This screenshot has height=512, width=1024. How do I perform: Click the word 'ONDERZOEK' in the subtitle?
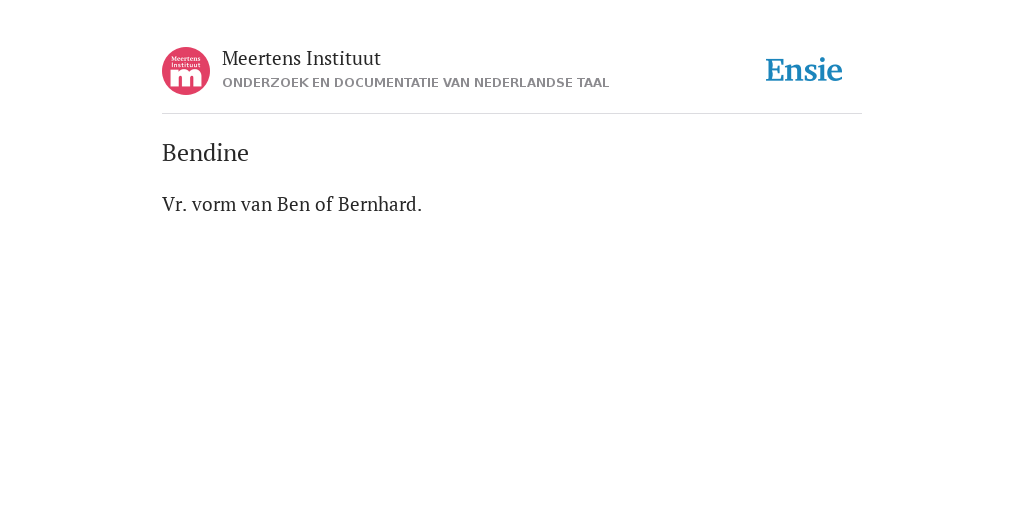[x=265, y=83]
